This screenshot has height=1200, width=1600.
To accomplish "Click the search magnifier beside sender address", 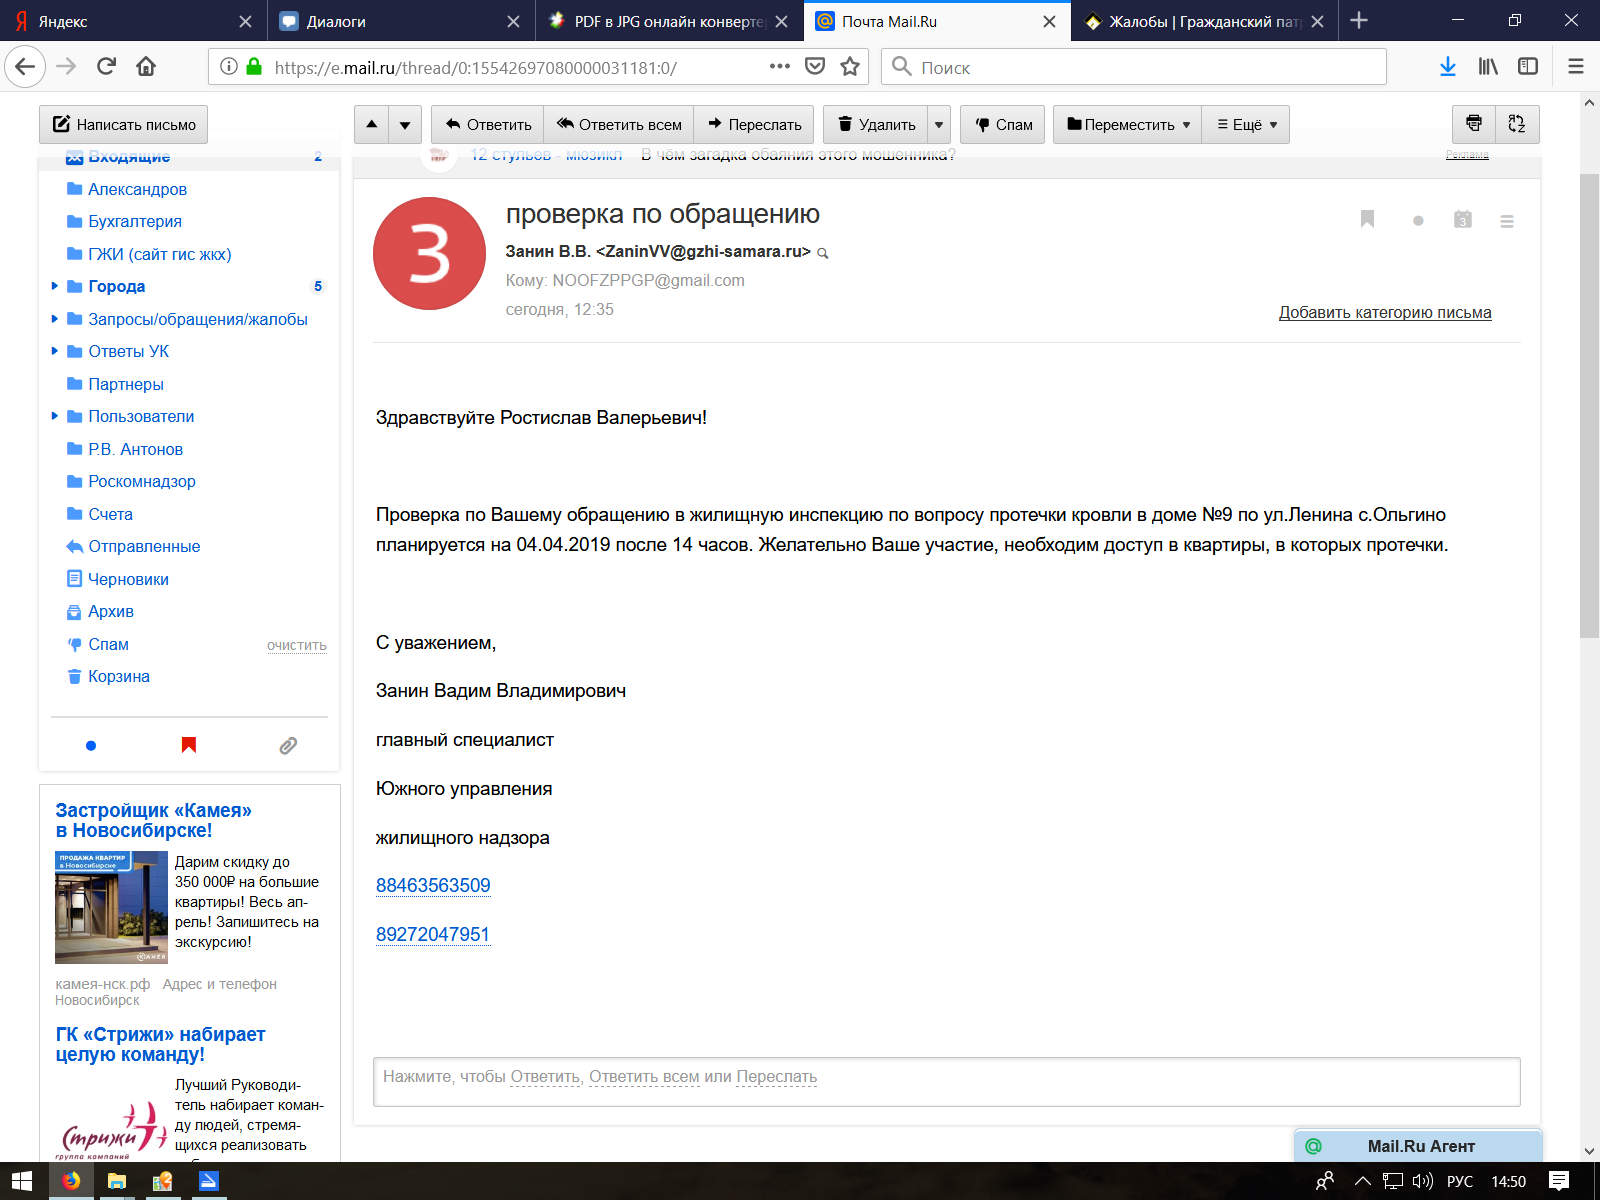I will (823, 253).
